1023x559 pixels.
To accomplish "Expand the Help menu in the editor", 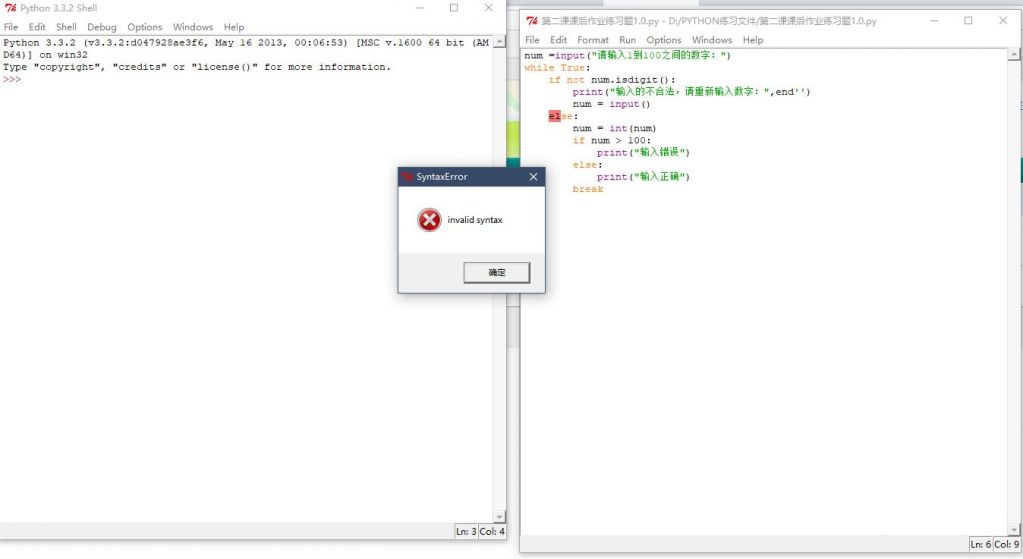I will click(x=753, y=40).
